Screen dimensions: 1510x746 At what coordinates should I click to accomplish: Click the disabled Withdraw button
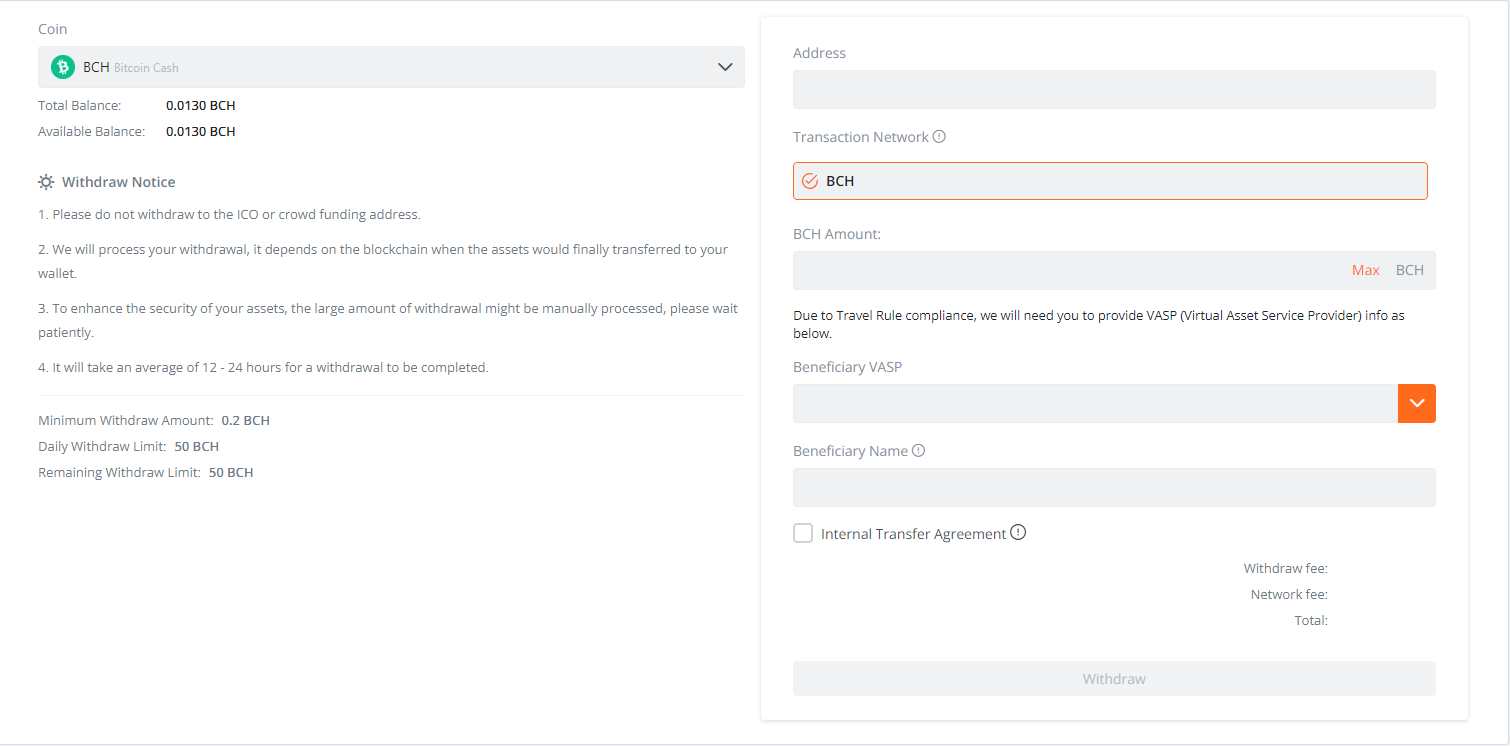[x=1114, y=679]
